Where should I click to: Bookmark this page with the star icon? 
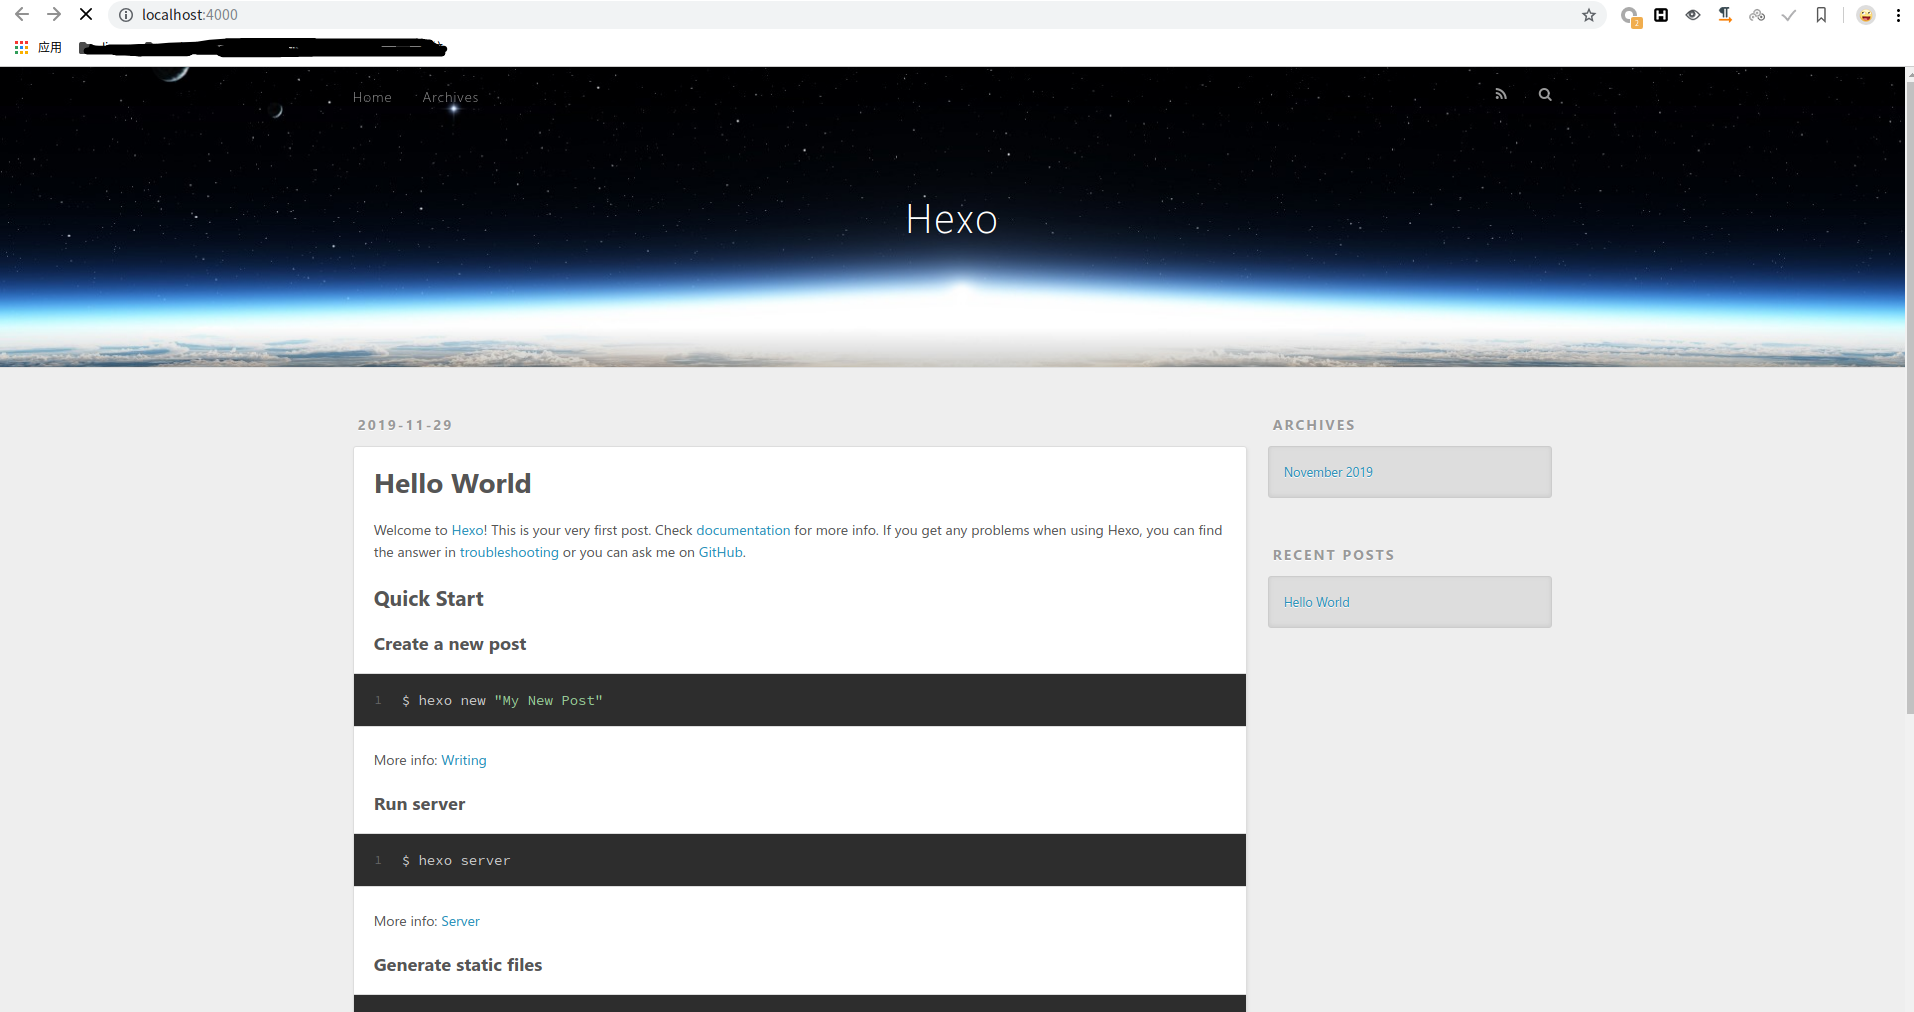click(1588, 15)
